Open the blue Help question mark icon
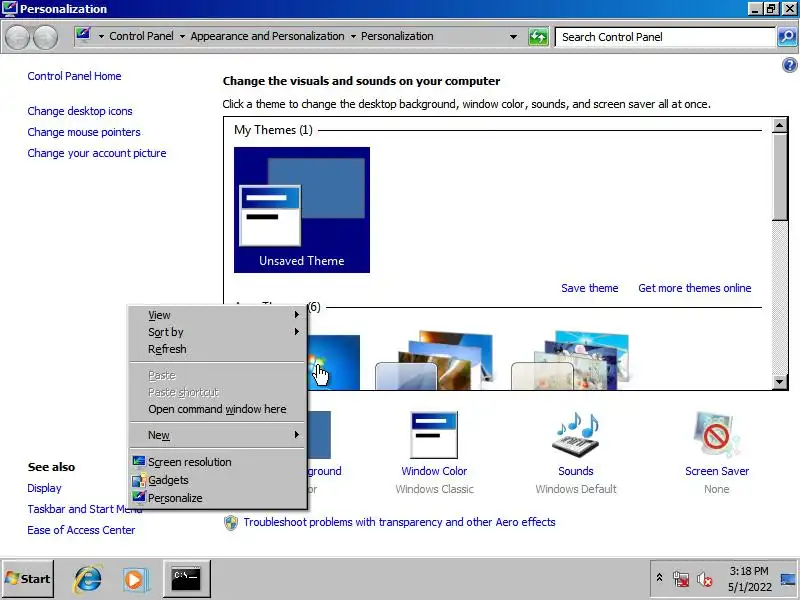The image size is (800, 600). click(789, 65)
